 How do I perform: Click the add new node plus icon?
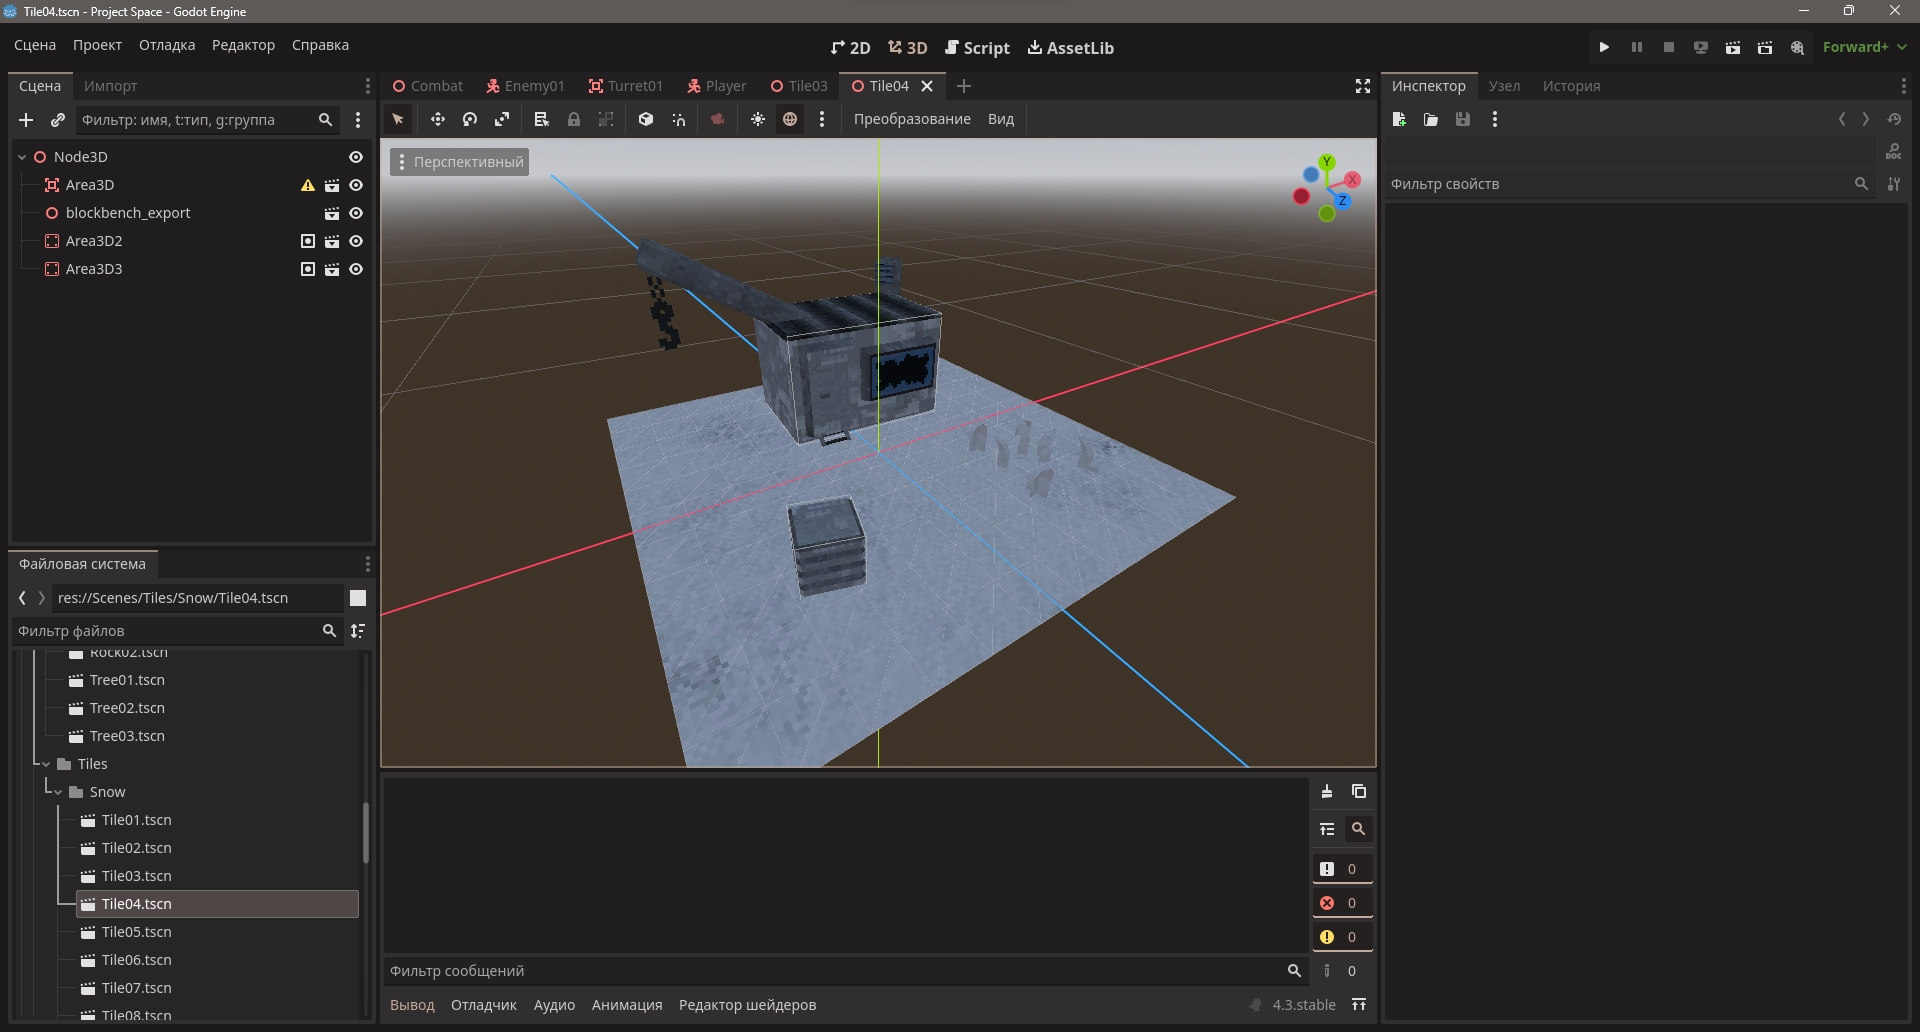[x=26, y=120]
